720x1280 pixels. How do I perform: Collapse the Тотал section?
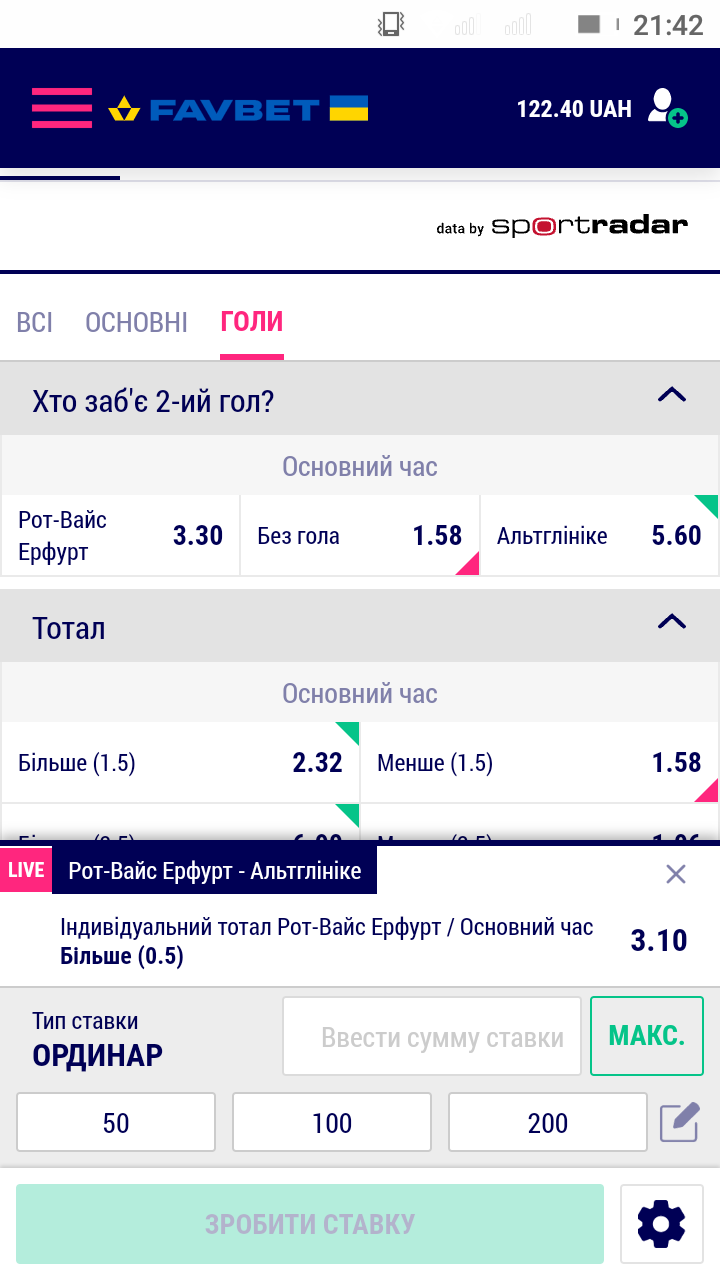pyautogui.click(x=671, y=622)
